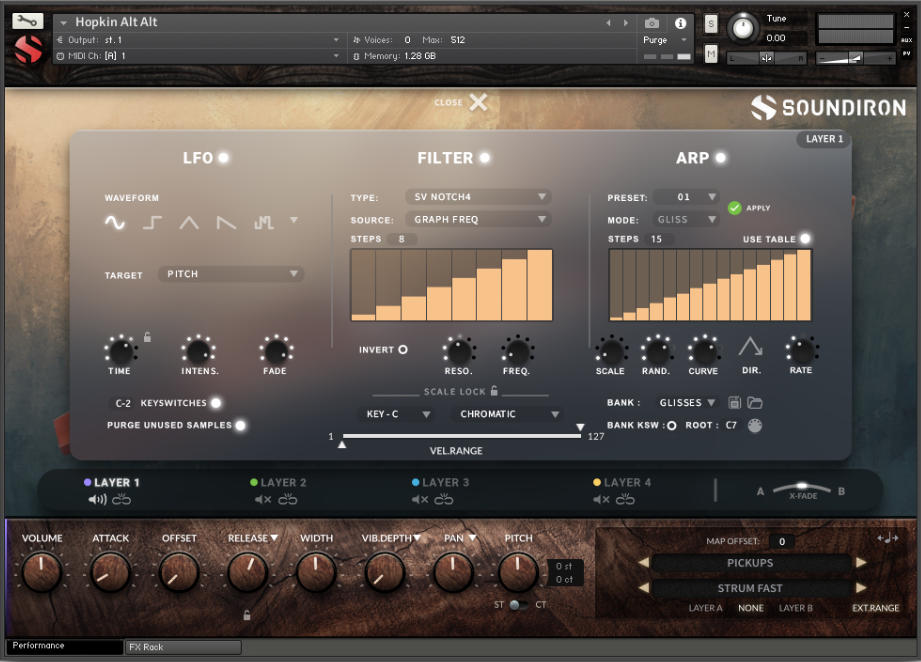Select the sine LFO waveform
Screen dimensions: 921x662
click(114, 222)
